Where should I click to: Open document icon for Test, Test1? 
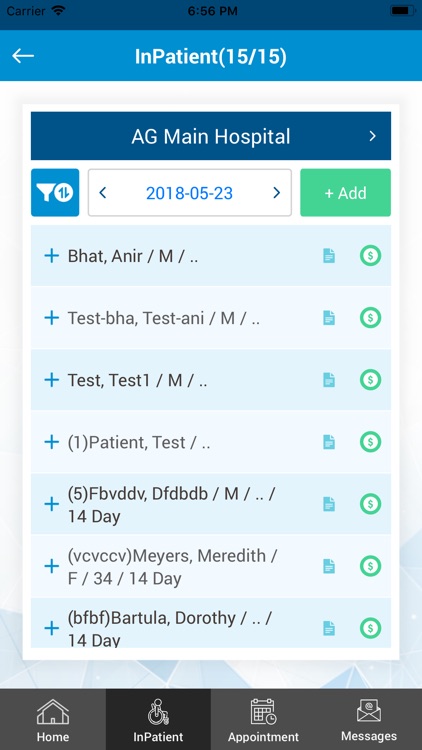tap(329, 380)
